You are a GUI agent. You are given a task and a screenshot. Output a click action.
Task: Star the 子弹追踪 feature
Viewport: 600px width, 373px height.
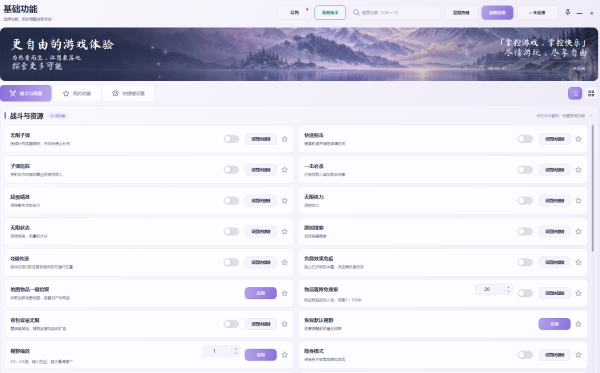[284, 170]
